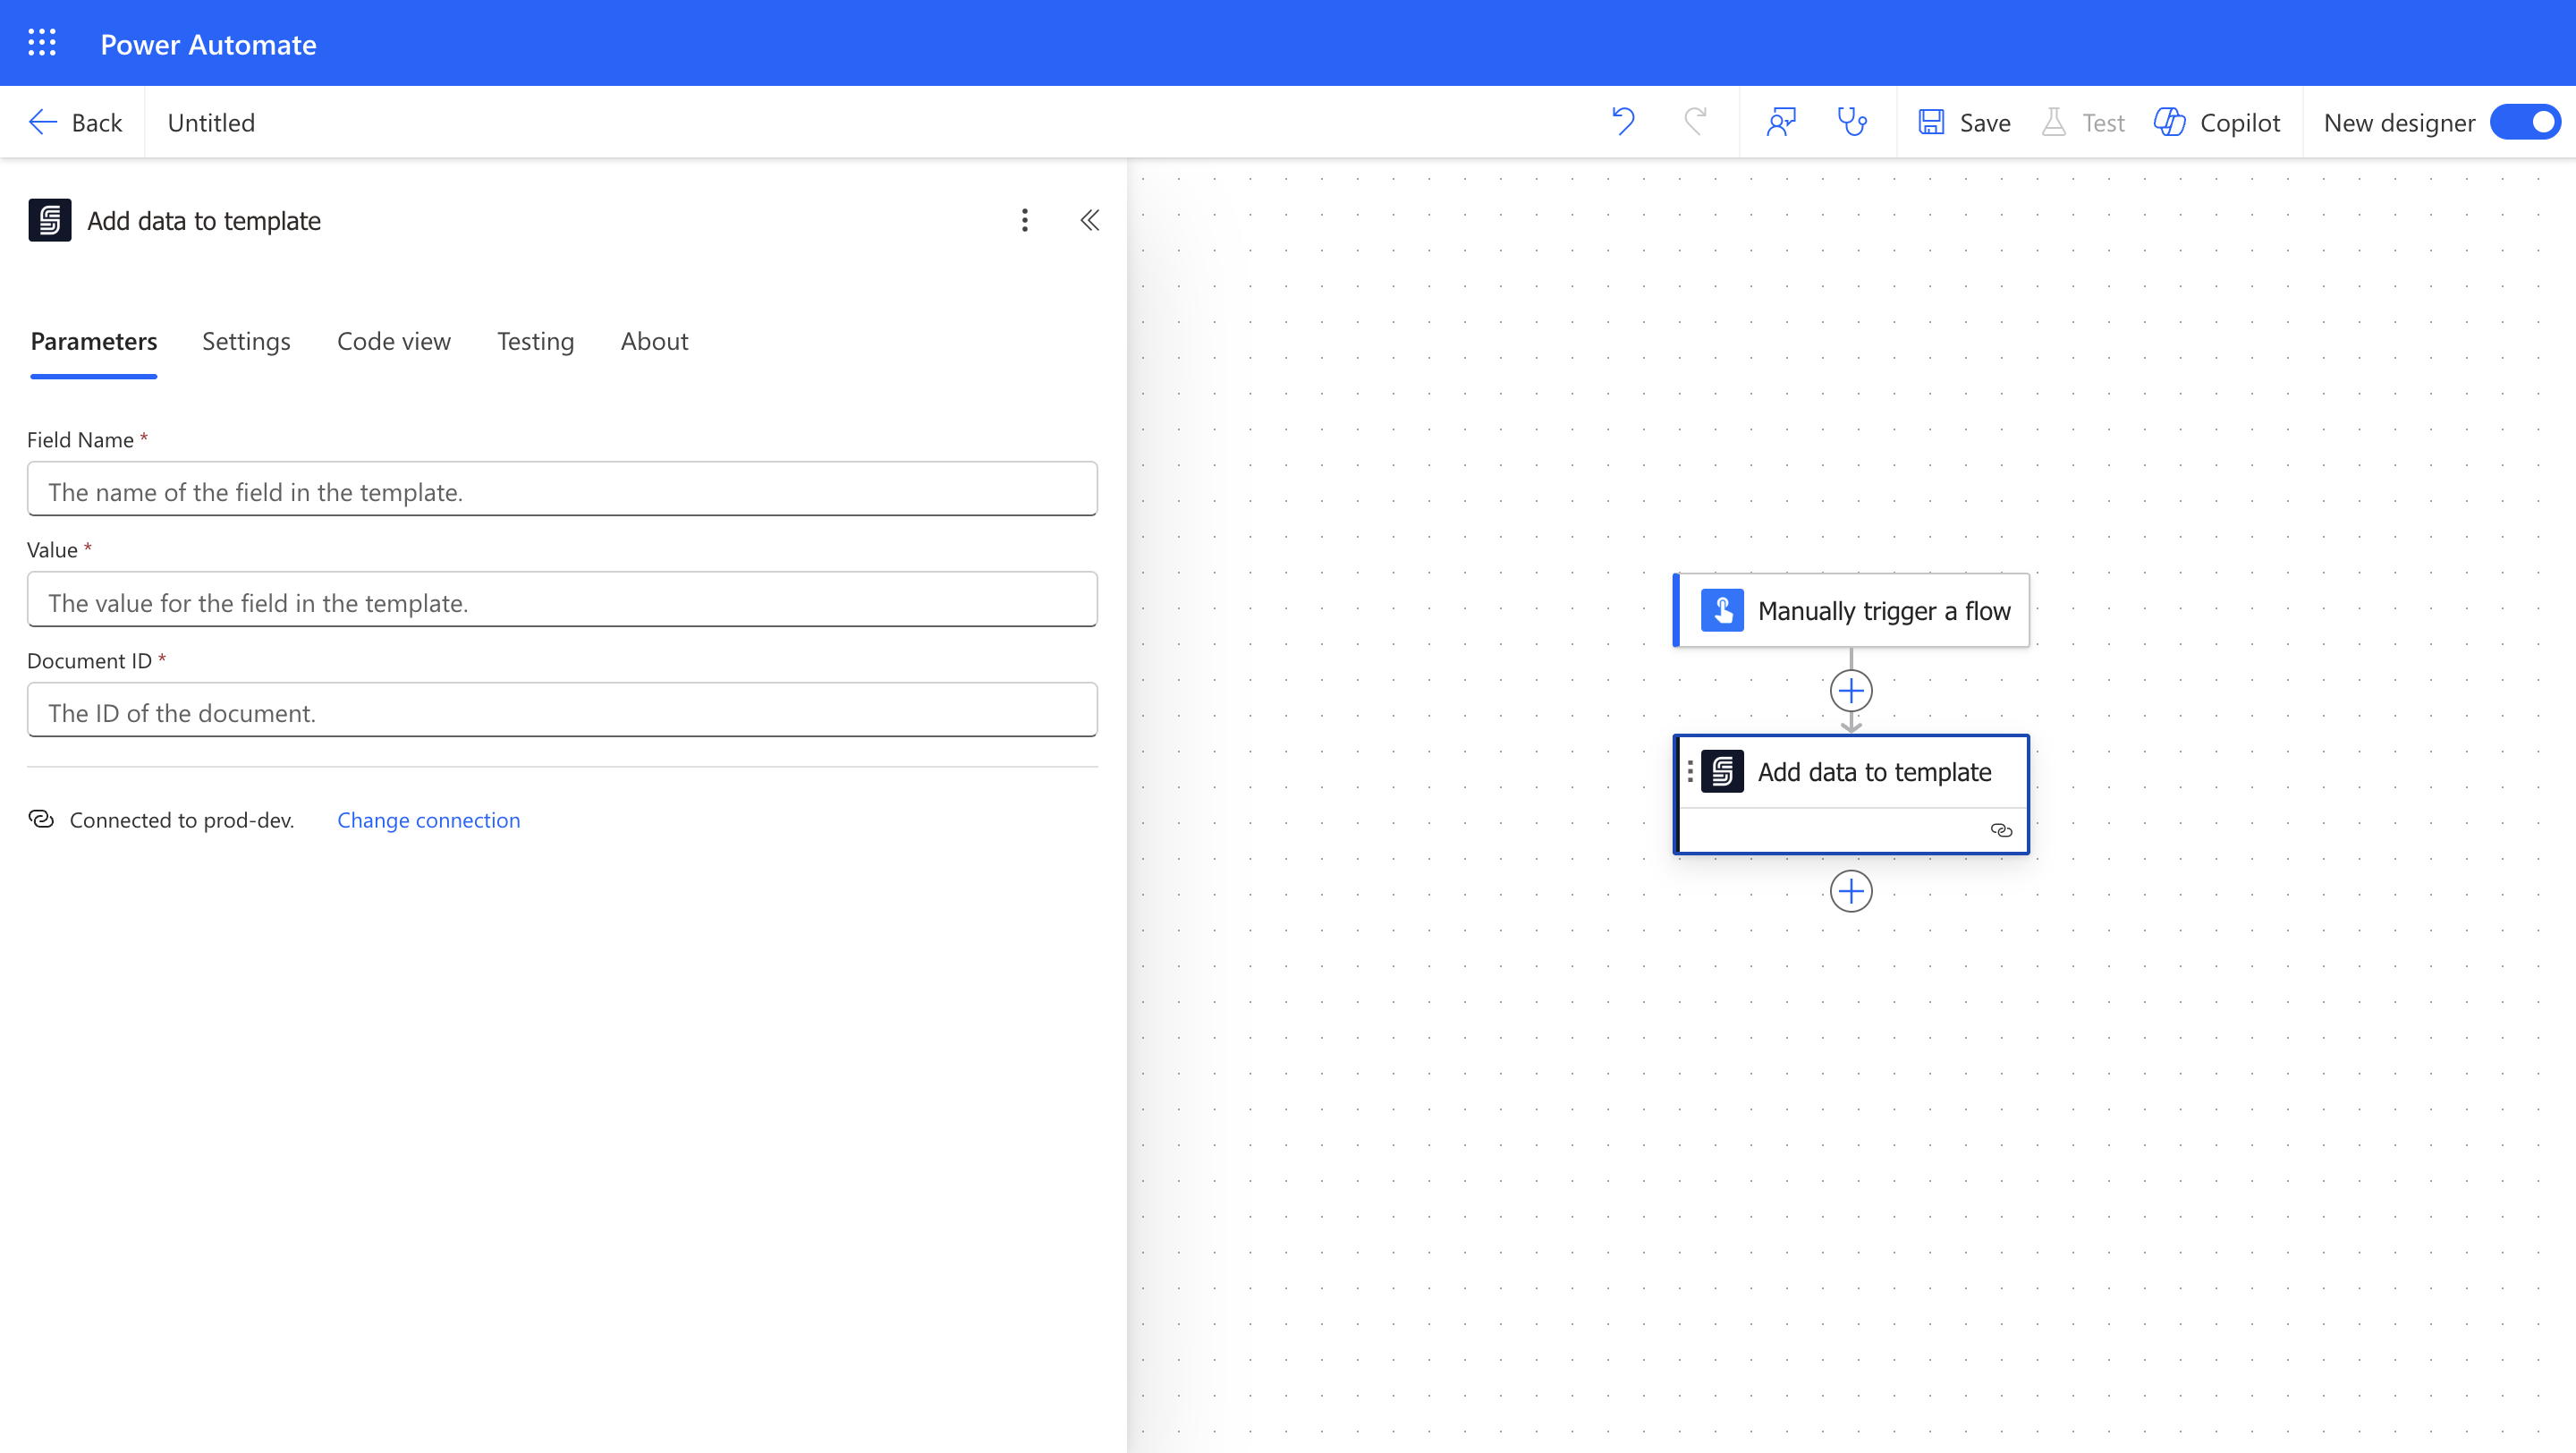The width and height of the screenshot is (2576, 1453).
Task: Open the panel's three-dot more options menu
Action: click(1025, 220)
